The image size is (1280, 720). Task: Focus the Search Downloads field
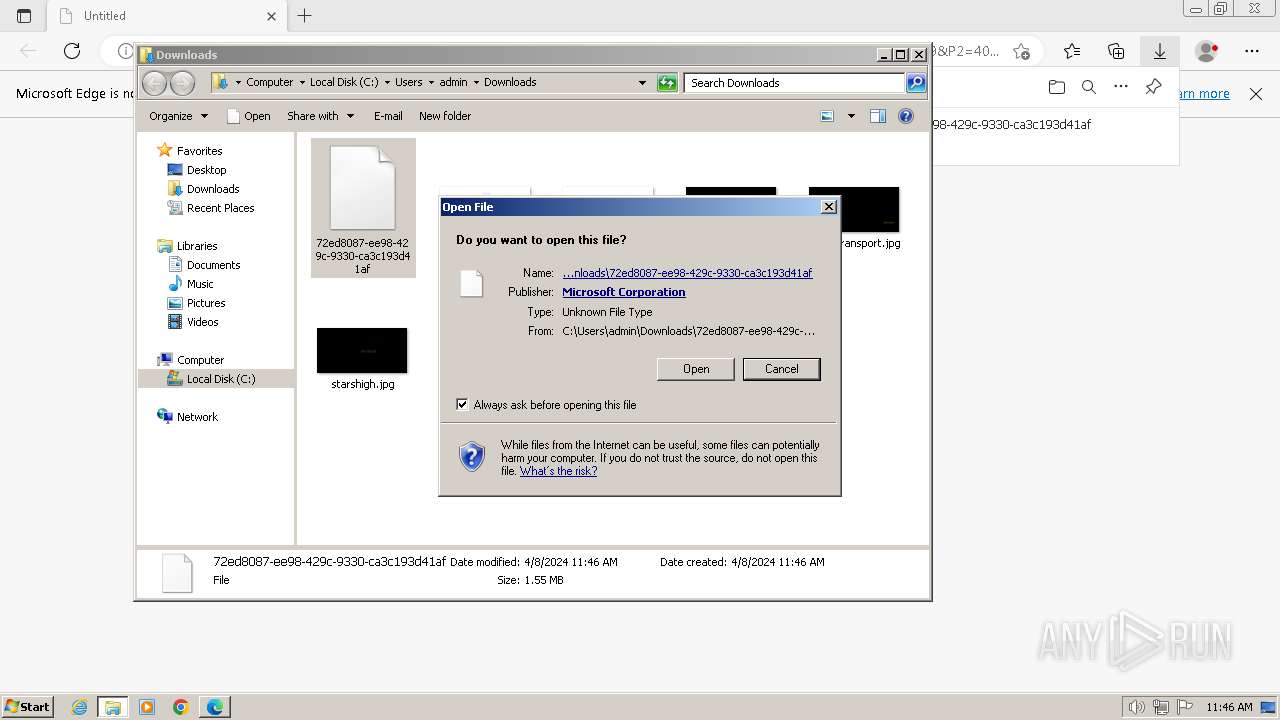point(795,83)
